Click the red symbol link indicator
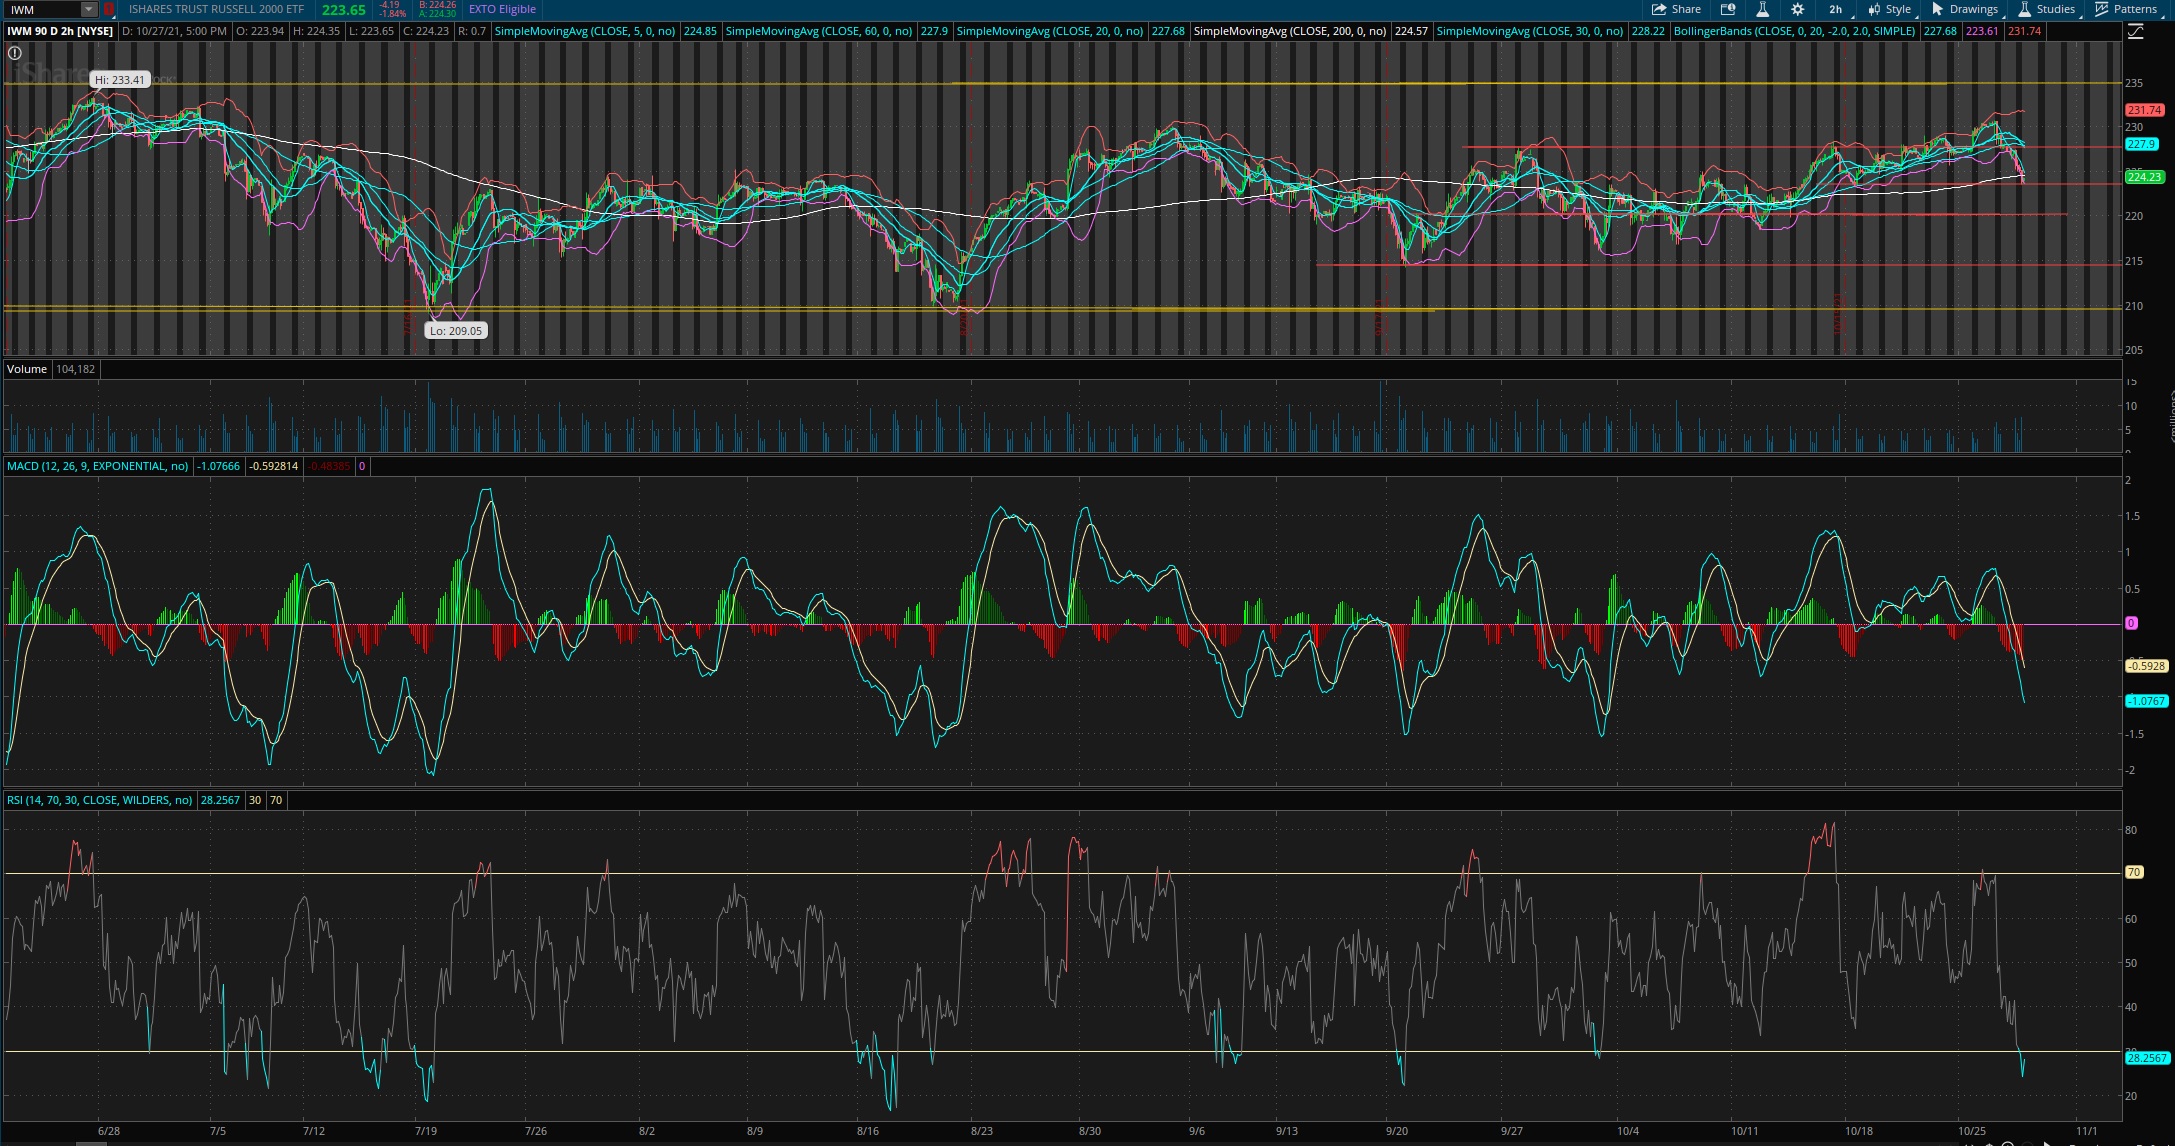This screenshot has width=2175, height=1146. click(x=109, y=9)
